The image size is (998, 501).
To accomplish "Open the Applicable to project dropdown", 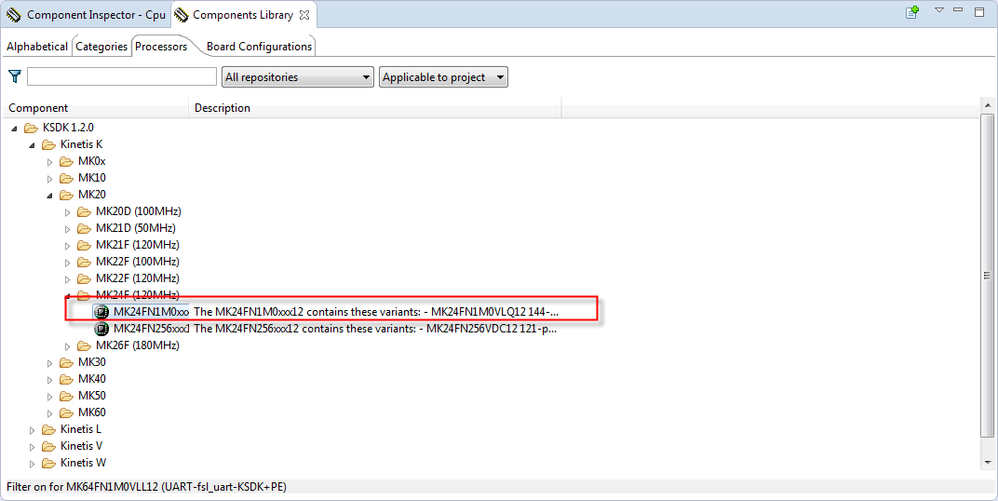I will [443, 77].
